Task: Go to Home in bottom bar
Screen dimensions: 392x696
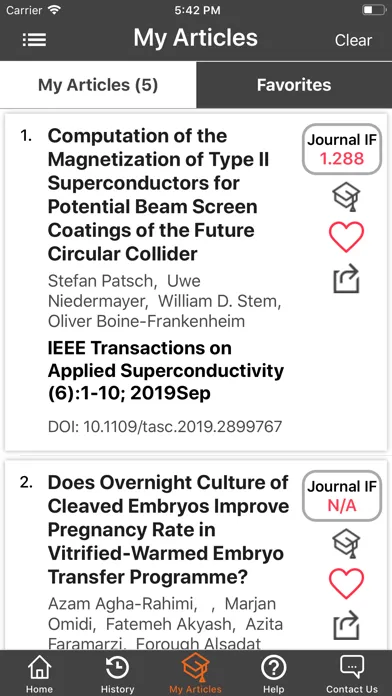Action: (39, 675)
